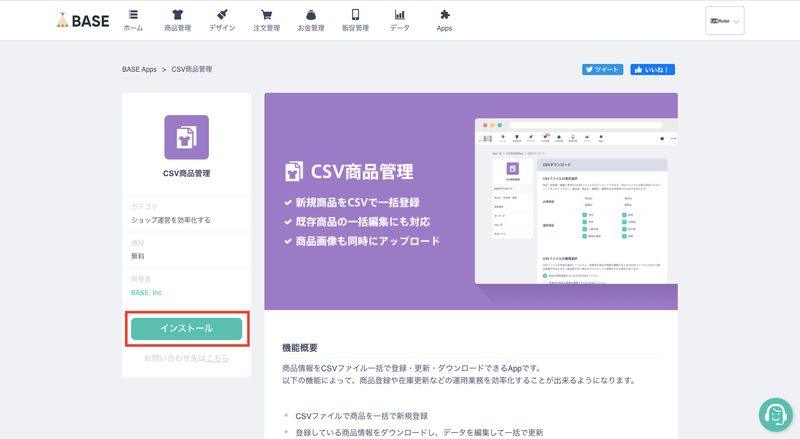Click the CSVファイルで商品を一括で新規登録 bullet

pos(362,416)
